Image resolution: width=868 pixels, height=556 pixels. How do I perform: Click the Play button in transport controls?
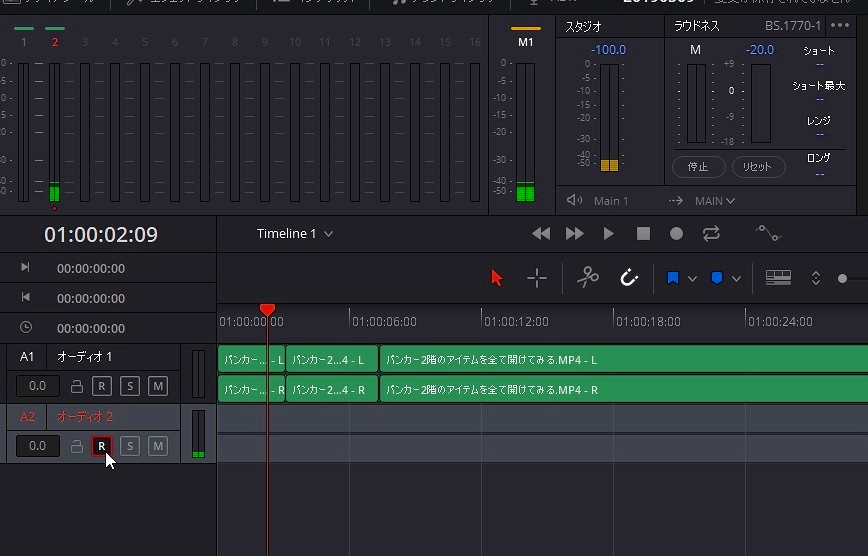[x=608, y=233]
